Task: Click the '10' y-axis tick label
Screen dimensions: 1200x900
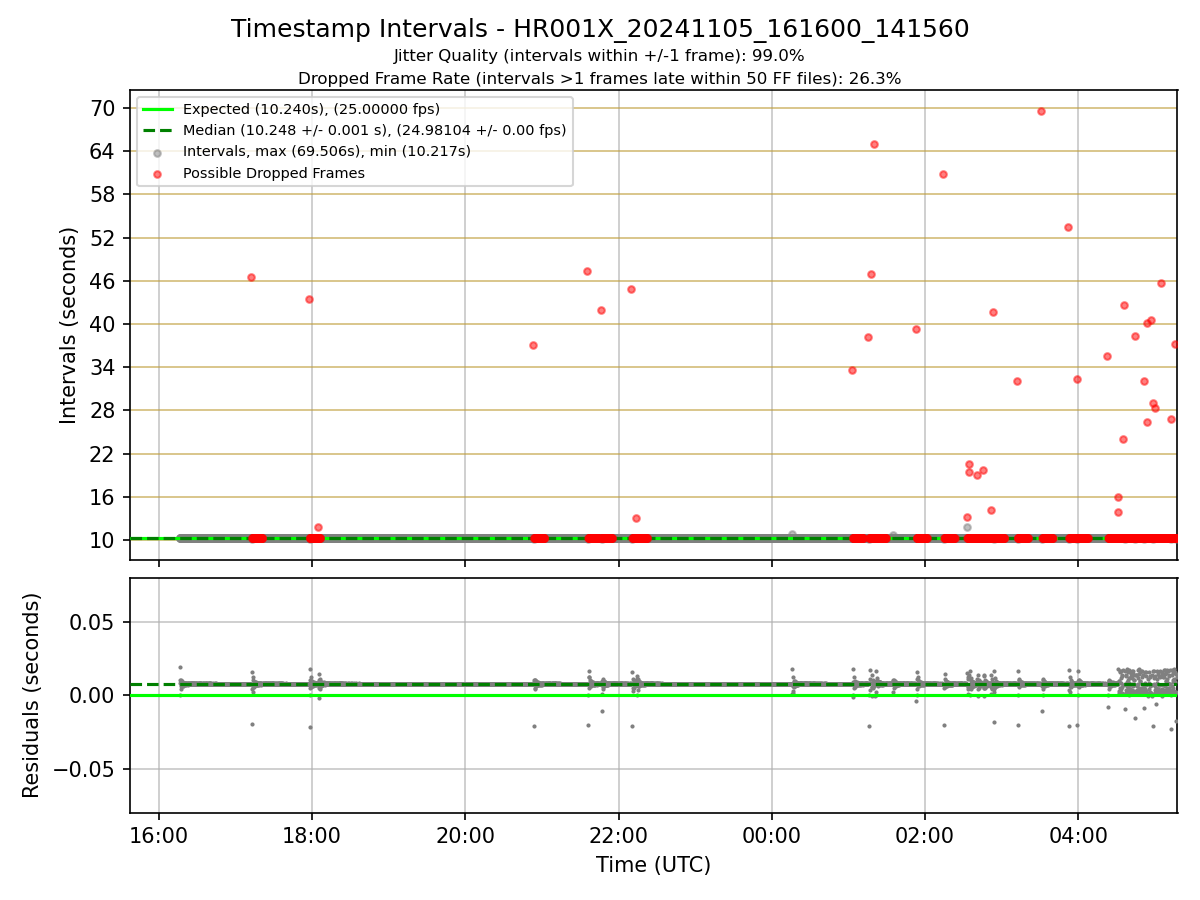Action: point(104,540)
